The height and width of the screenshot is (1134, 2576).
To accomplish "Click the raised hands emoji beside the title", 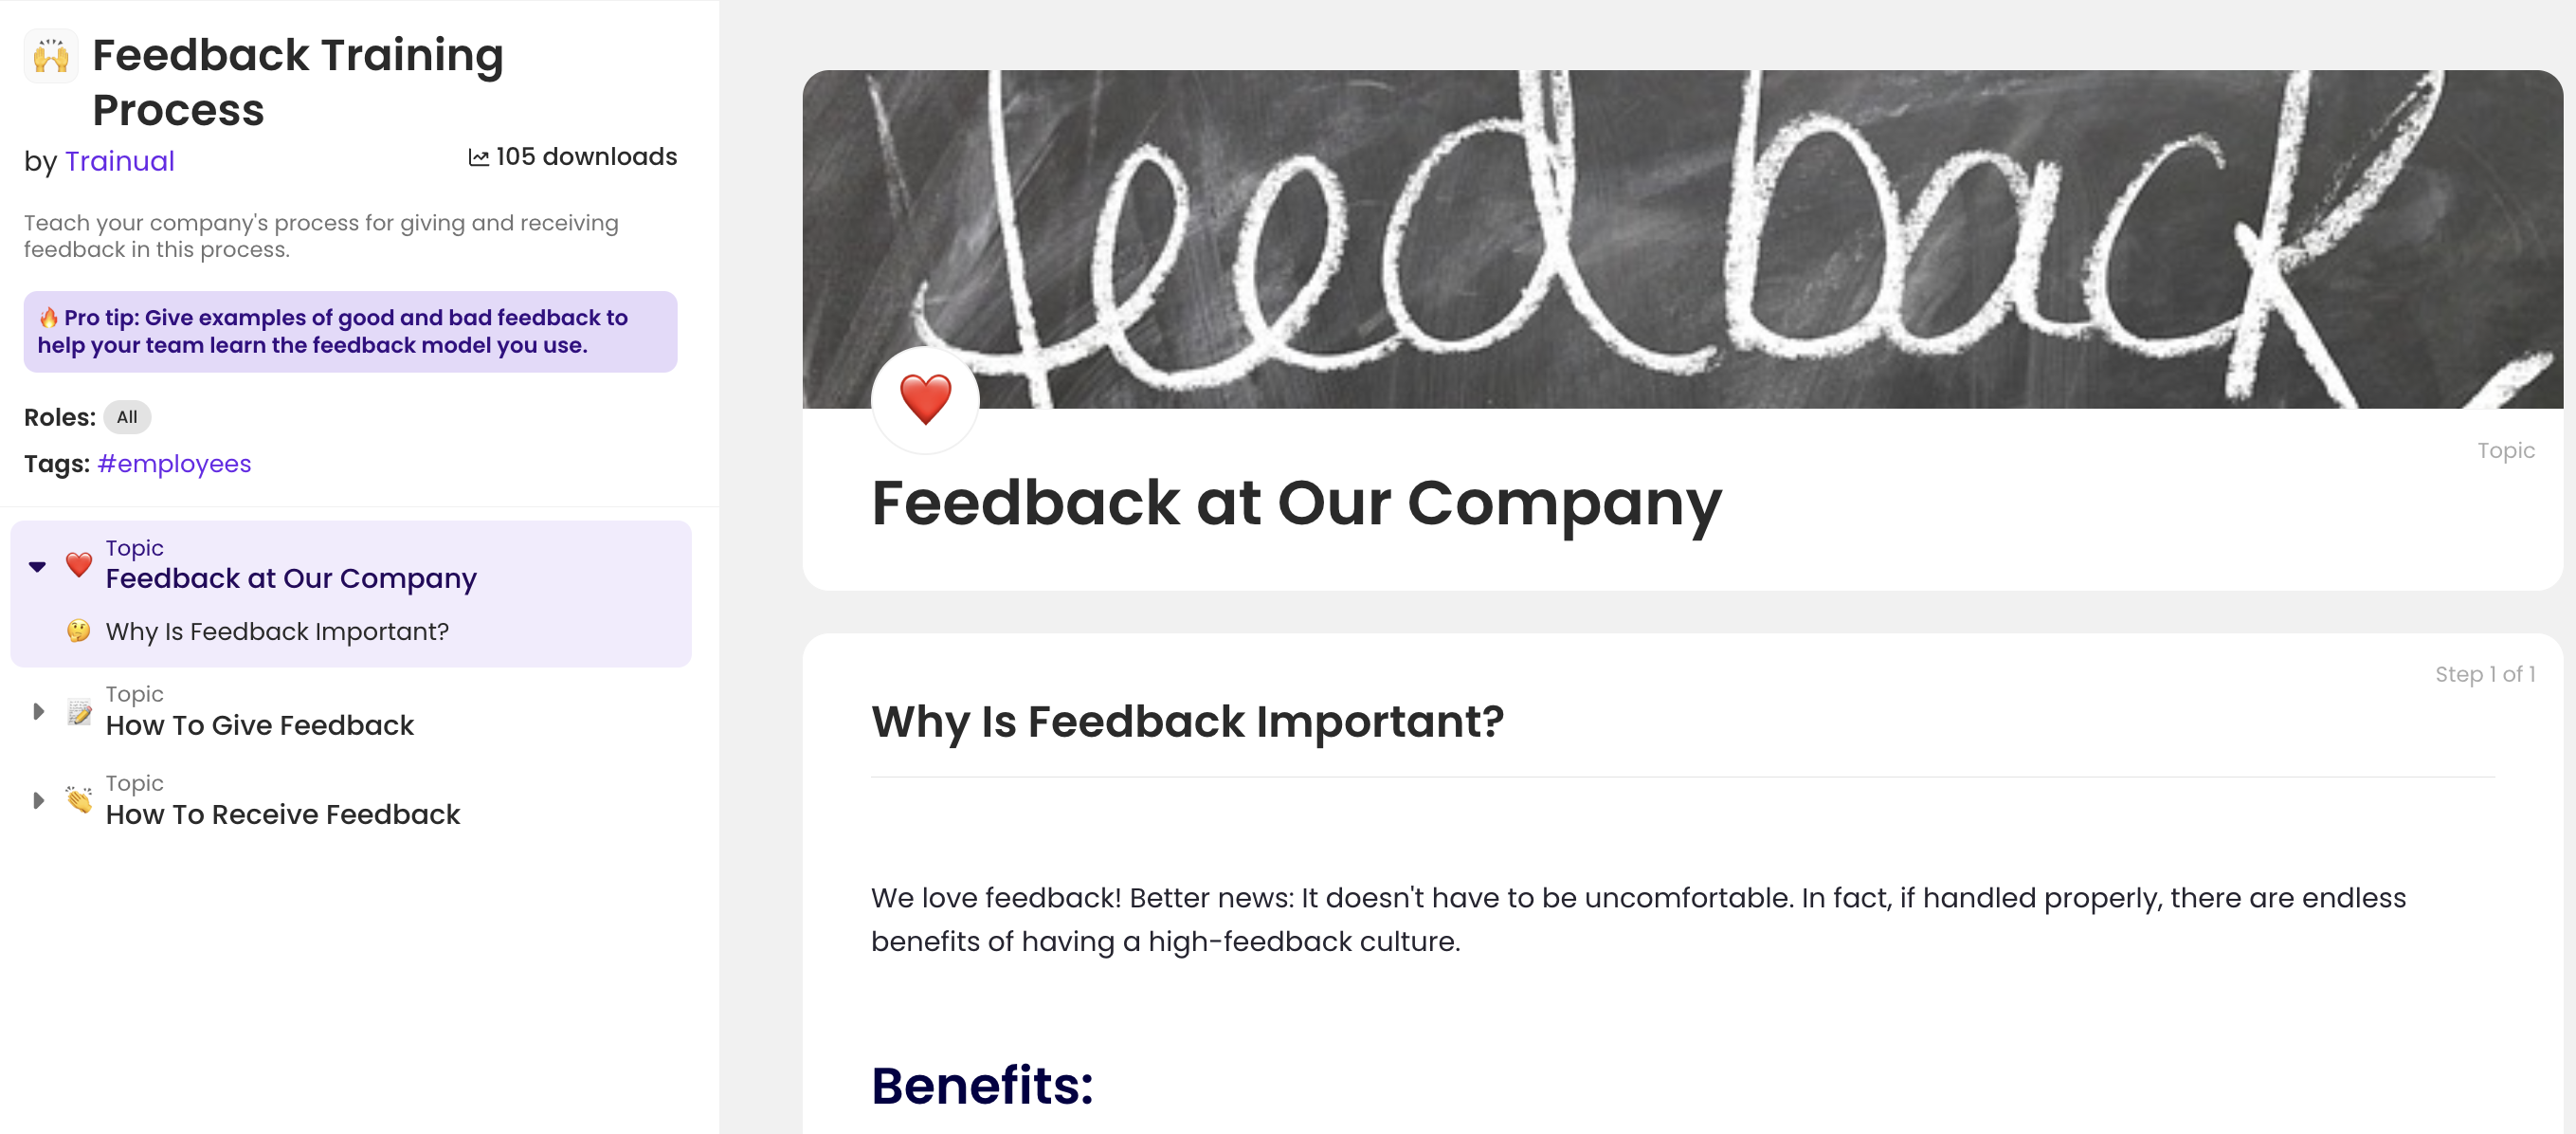I will (50, 56).
